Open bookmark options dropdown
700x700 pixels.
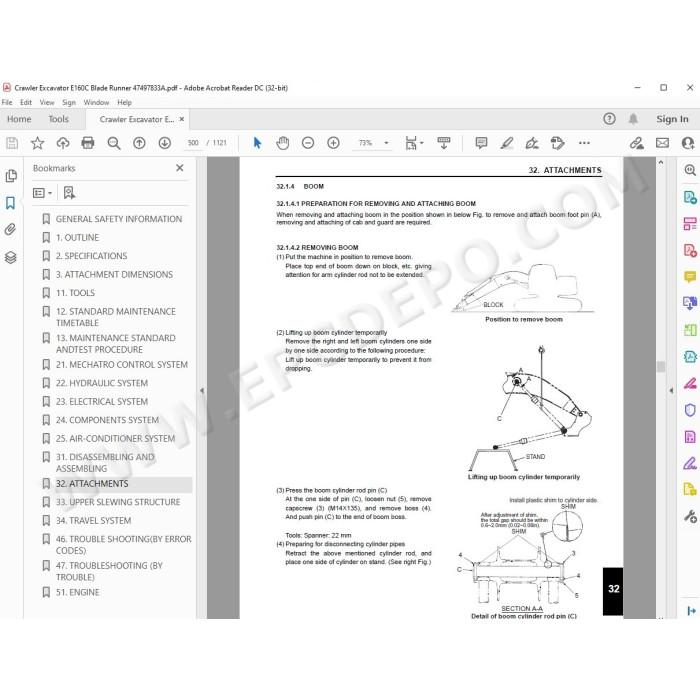click(x=43, y=193)
